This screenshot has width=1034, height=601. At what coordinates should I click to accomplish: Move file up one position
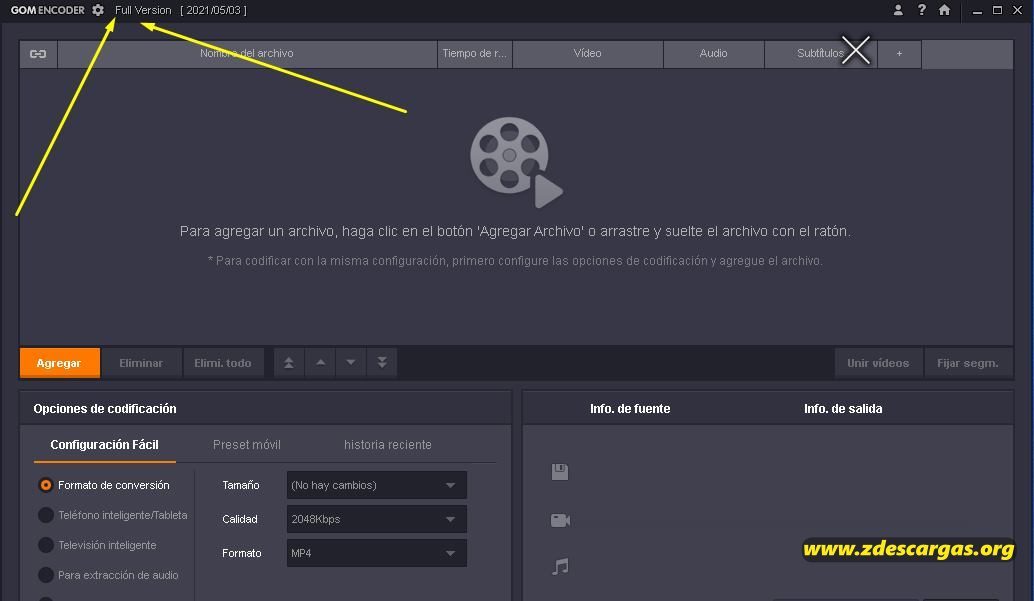320,362
